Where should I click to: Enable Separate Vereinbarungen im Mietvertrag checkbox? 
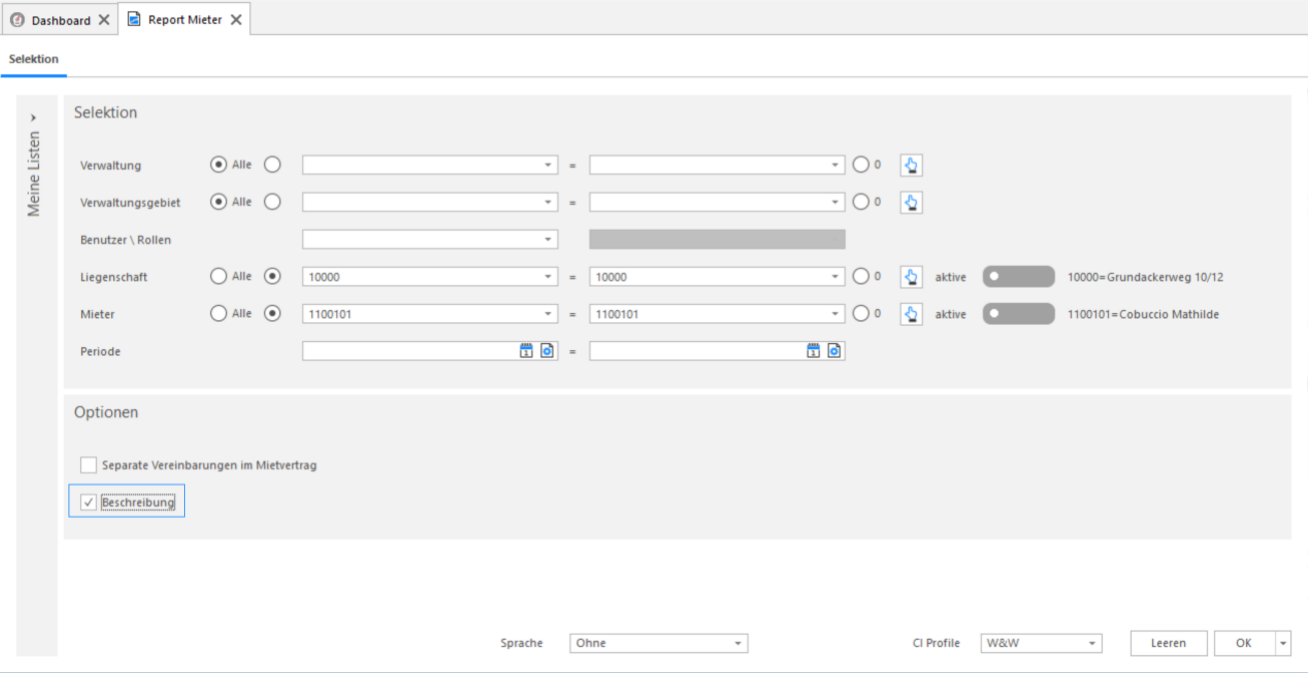point(89,465)
